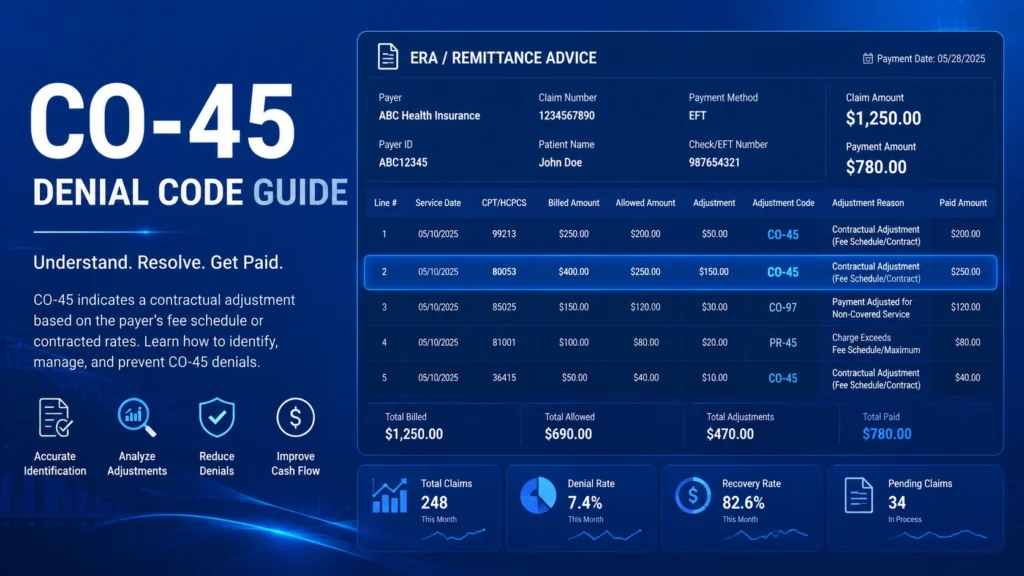Click the Line # column header
Viewport: 1024px width, 576px height.
point(385,203)
